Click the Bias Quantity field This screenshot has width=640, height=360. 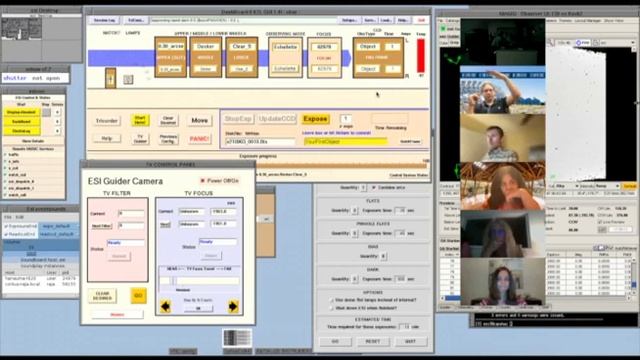pyautogui.click(x=383, y=256)
